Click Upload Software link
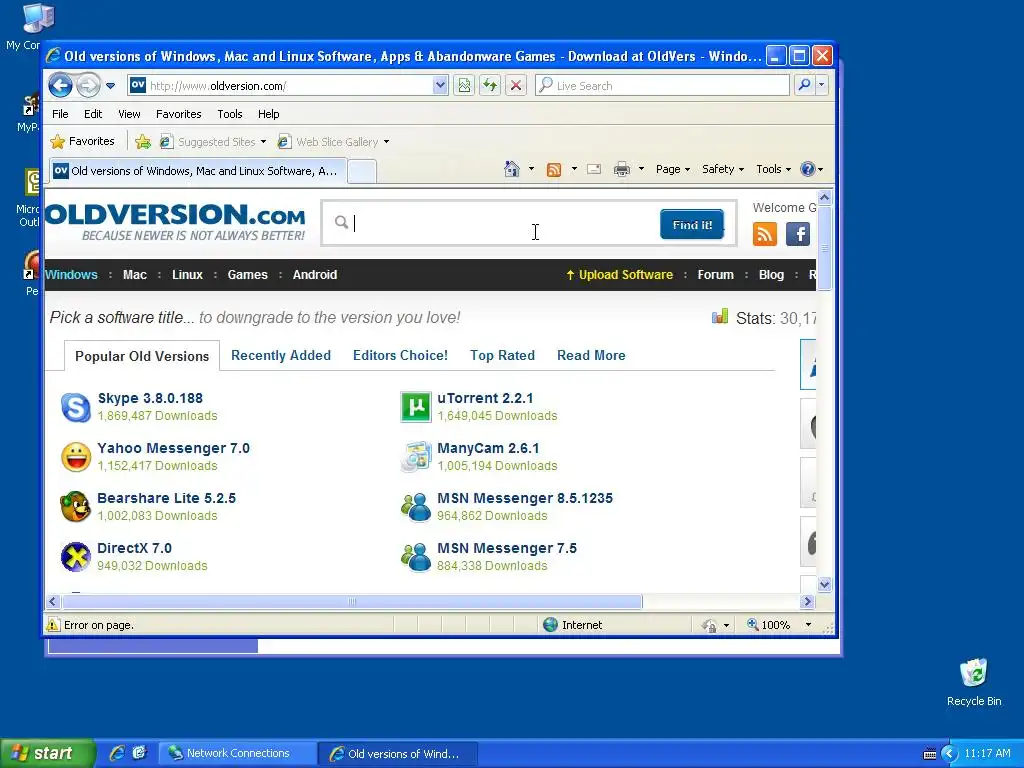 [x=620, y=275]
